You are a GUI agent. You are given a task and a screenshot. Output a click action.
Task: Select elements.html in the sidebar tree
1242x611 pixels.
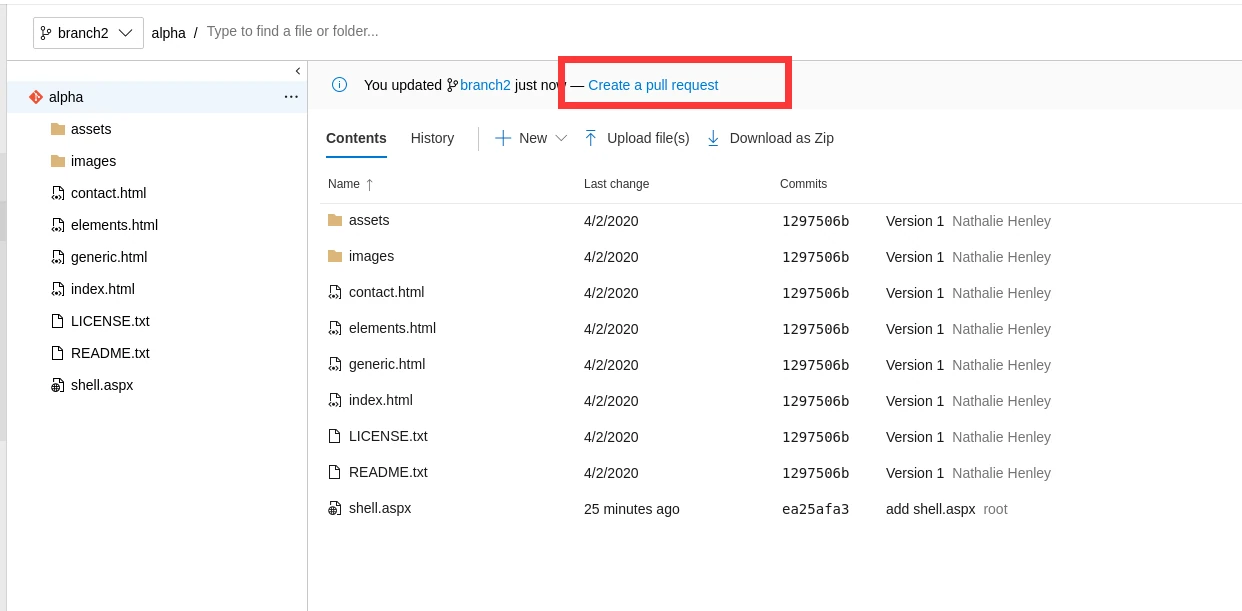[114, 225]
